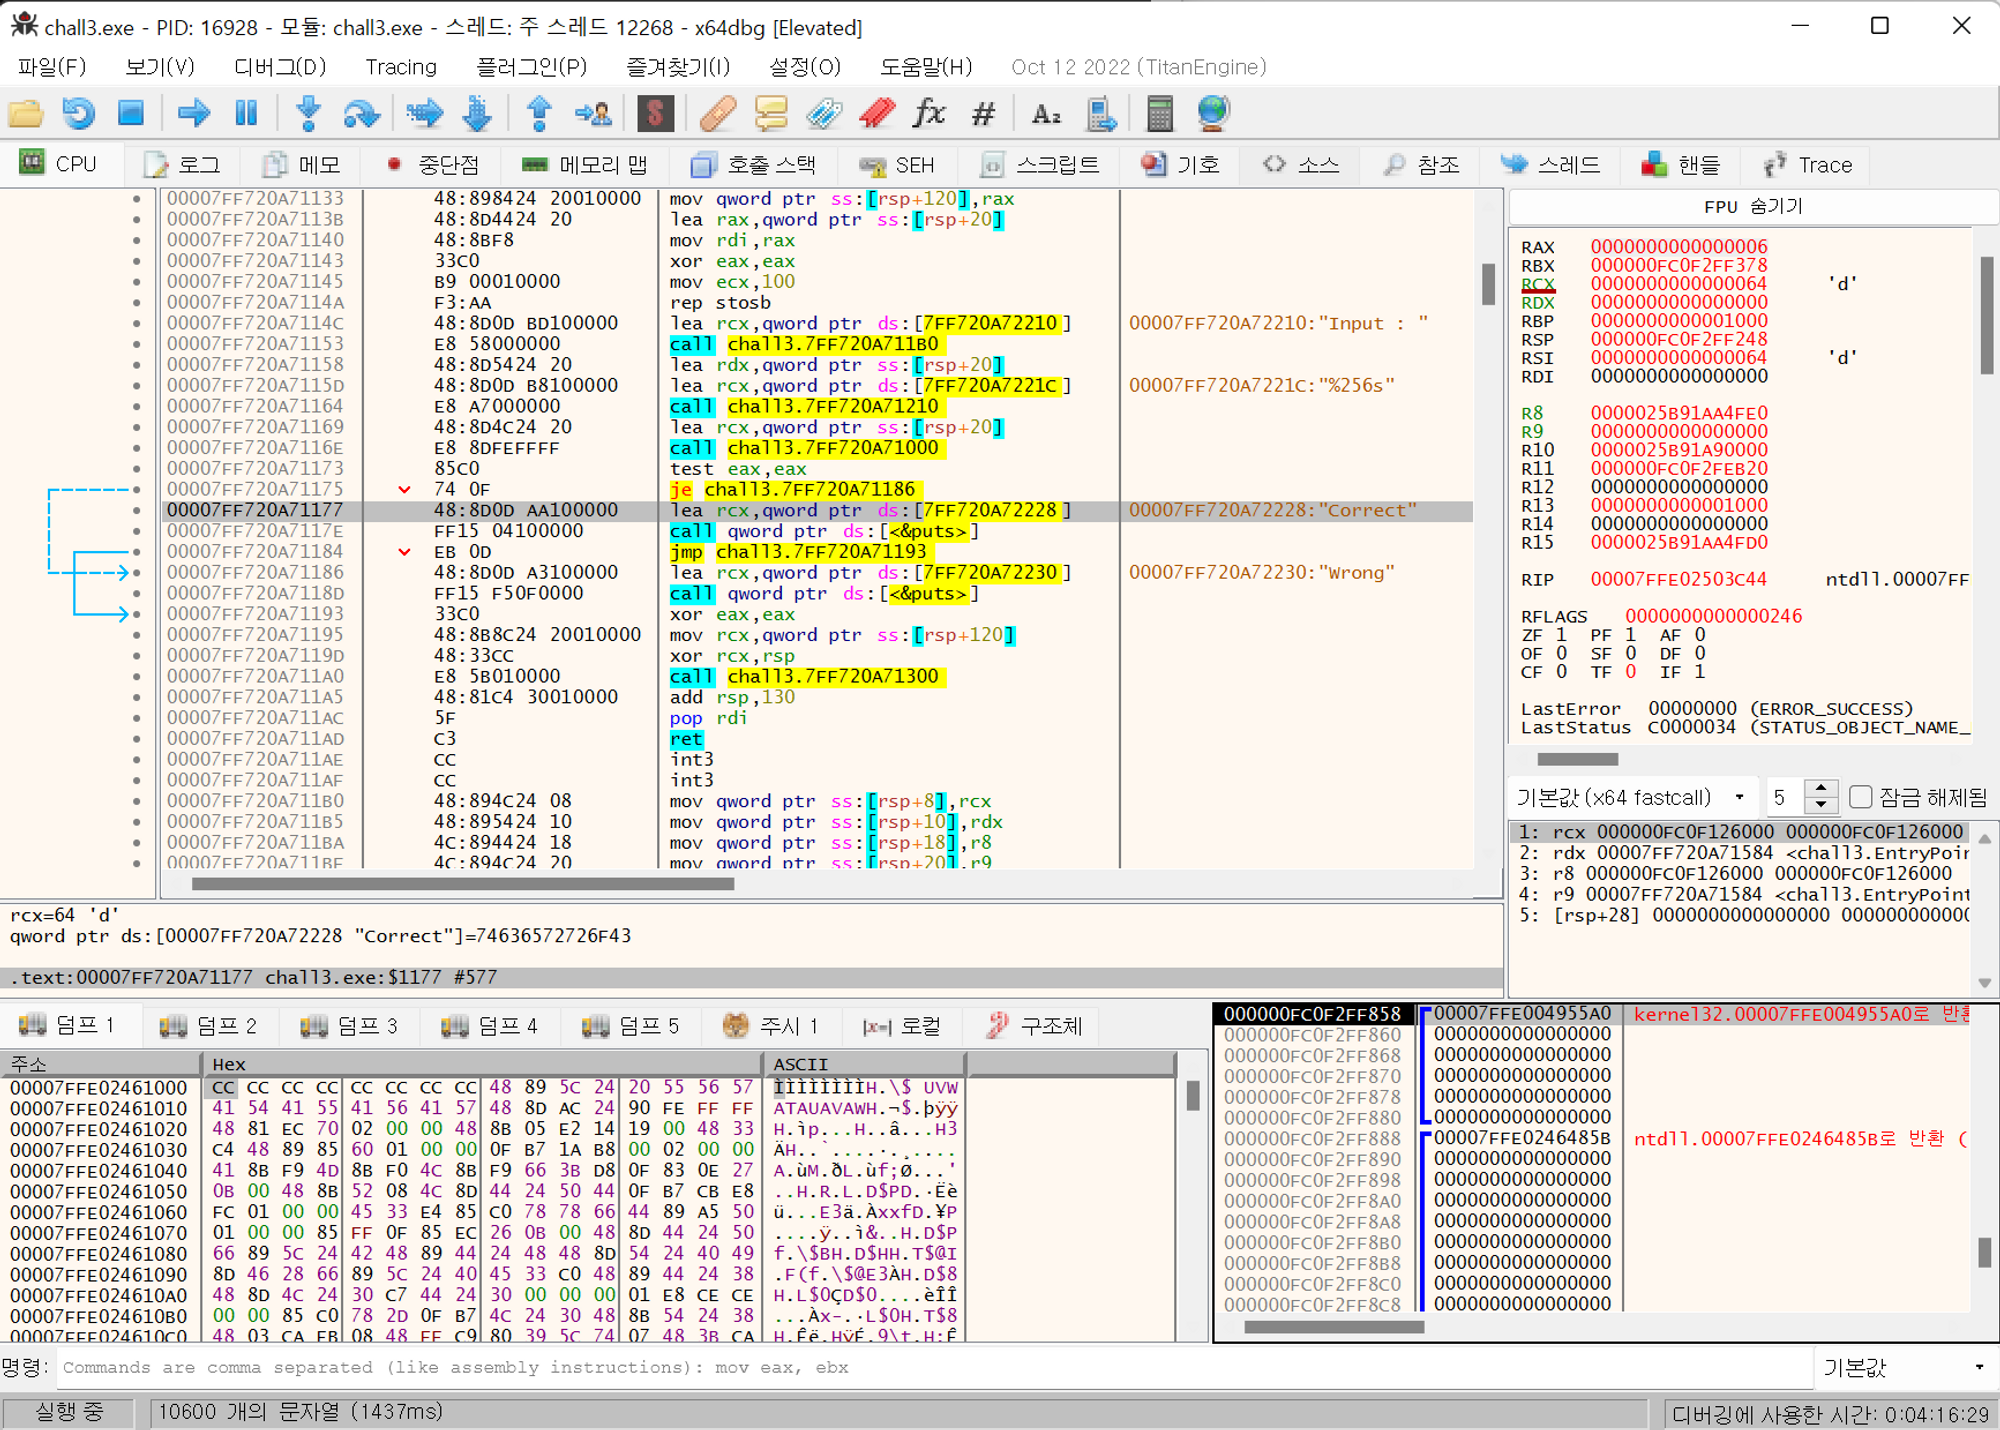Increase argument count with spinner up arrow
2000x1430 pixels.
[x=1821, y=789]
